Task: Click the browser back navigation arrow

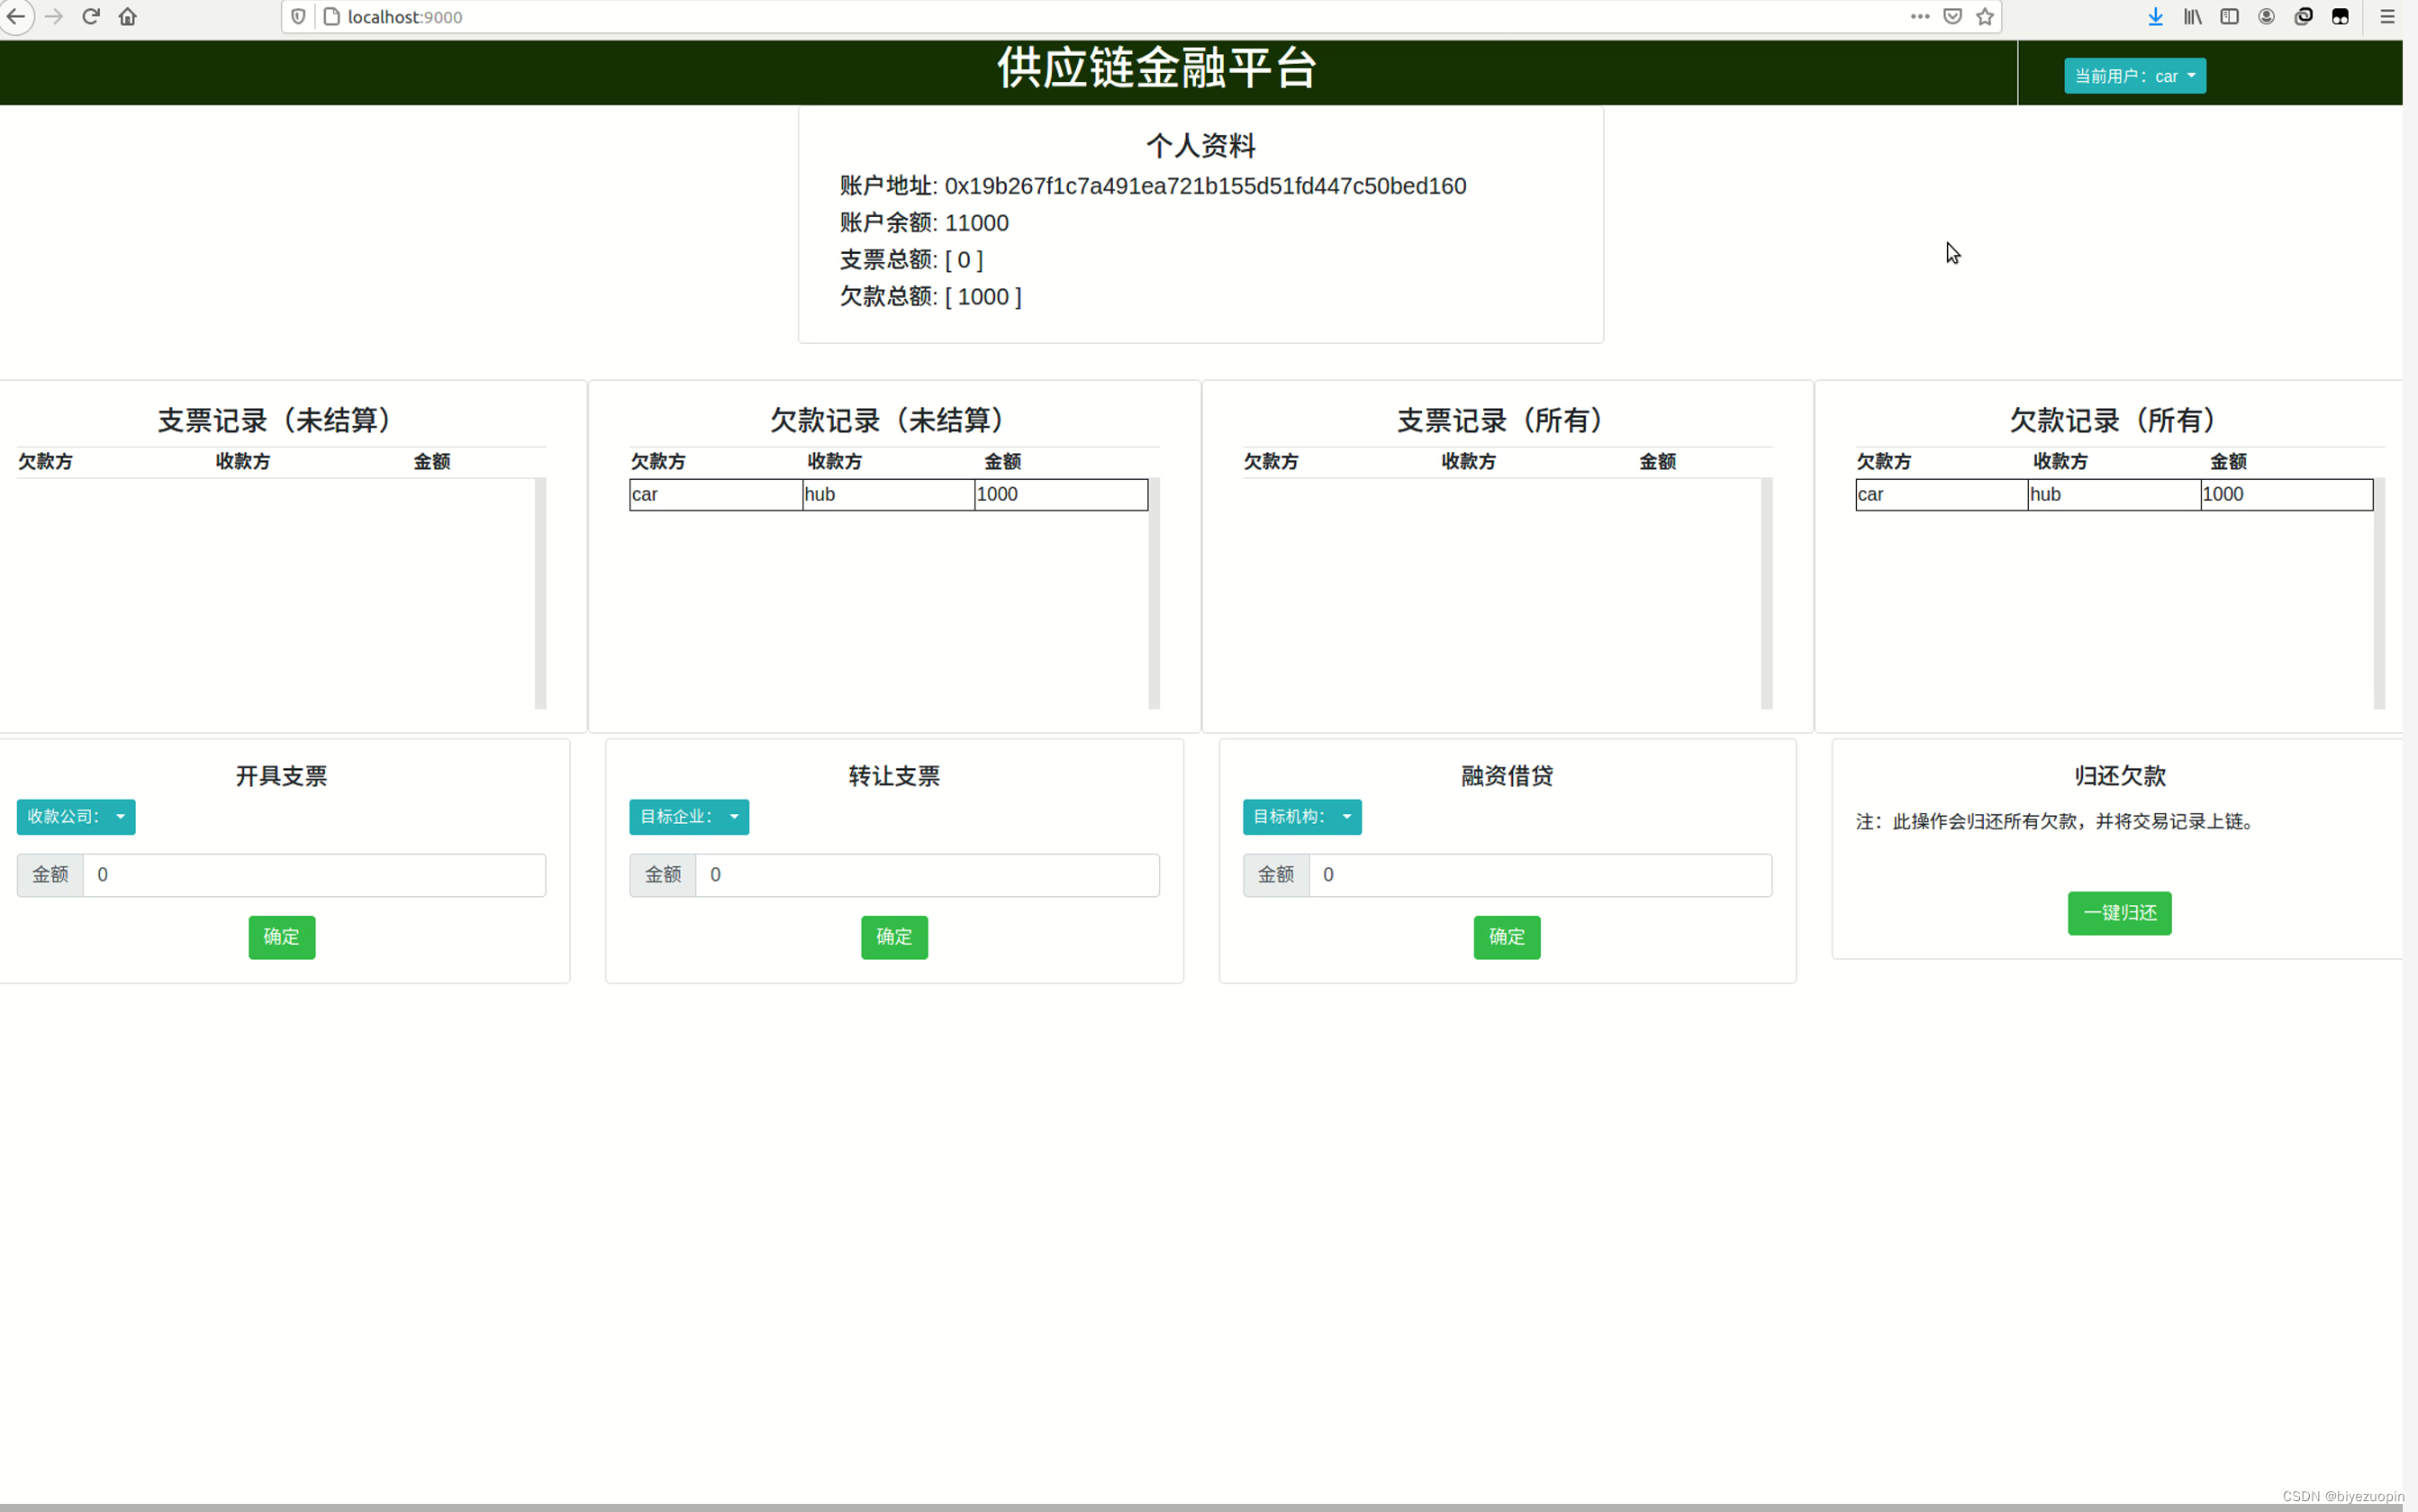Action: tap(17, 16)
